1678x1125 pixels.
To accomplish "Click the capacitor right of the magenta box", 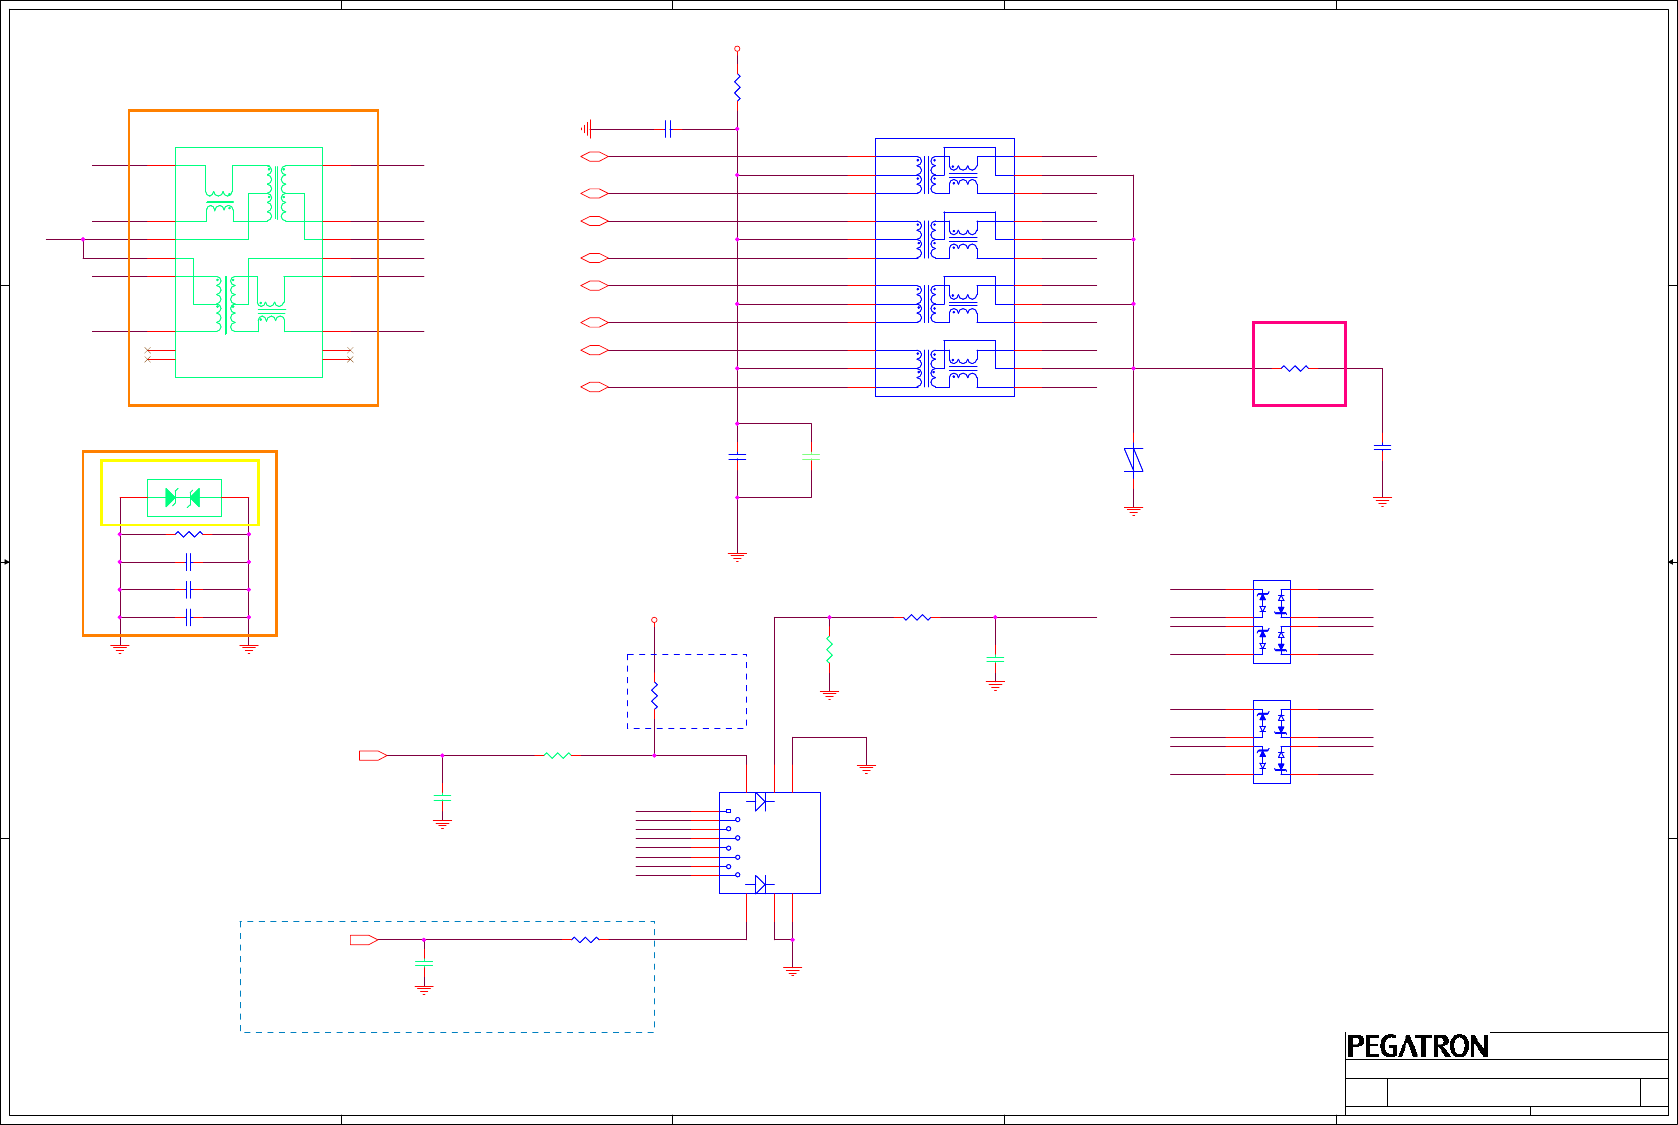I will (x=1382, y=447).
